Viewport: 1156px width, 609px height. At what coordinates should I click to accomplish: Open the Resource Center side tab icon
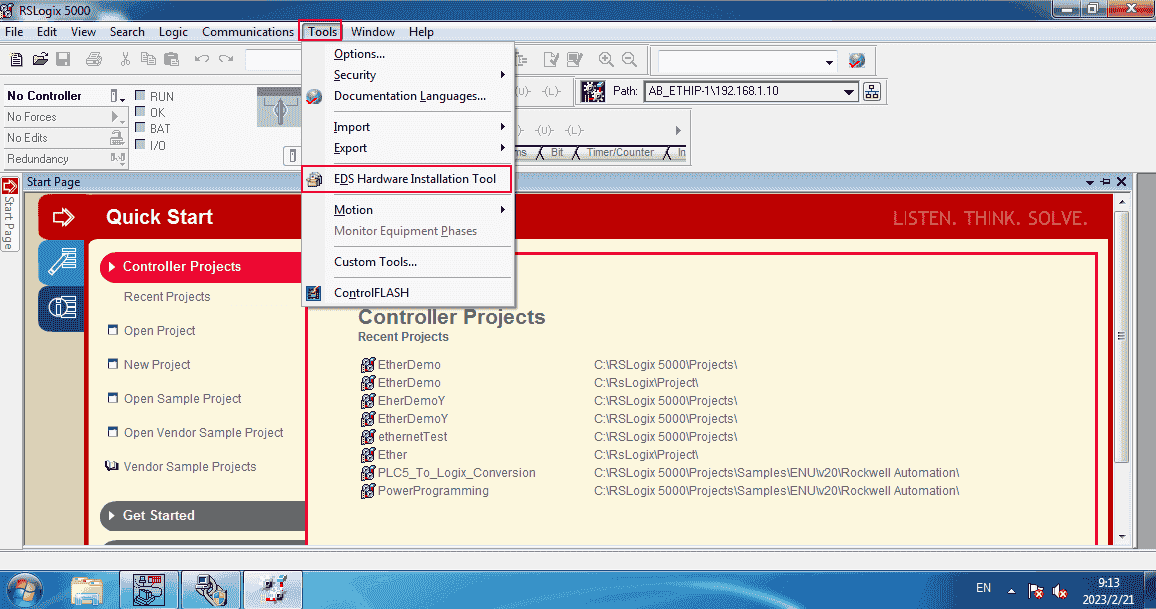[x=62, y=308]
